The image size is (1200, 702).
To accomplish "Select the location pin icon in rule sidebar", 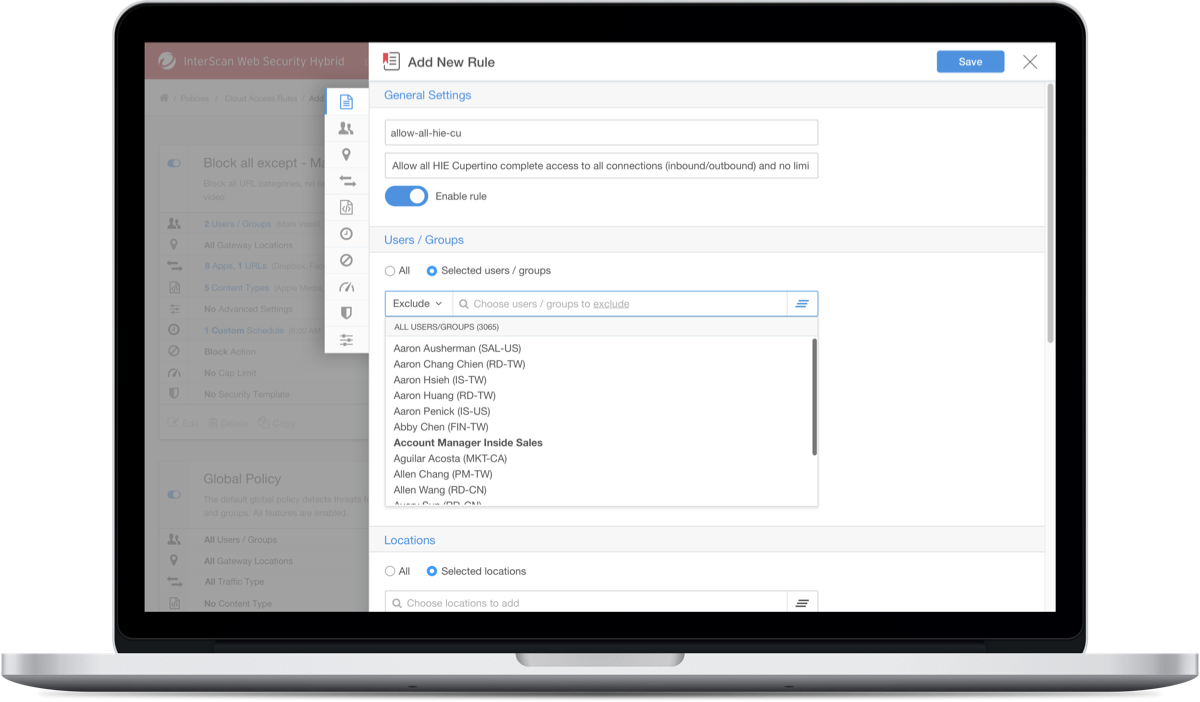I will tap(346, 155).
